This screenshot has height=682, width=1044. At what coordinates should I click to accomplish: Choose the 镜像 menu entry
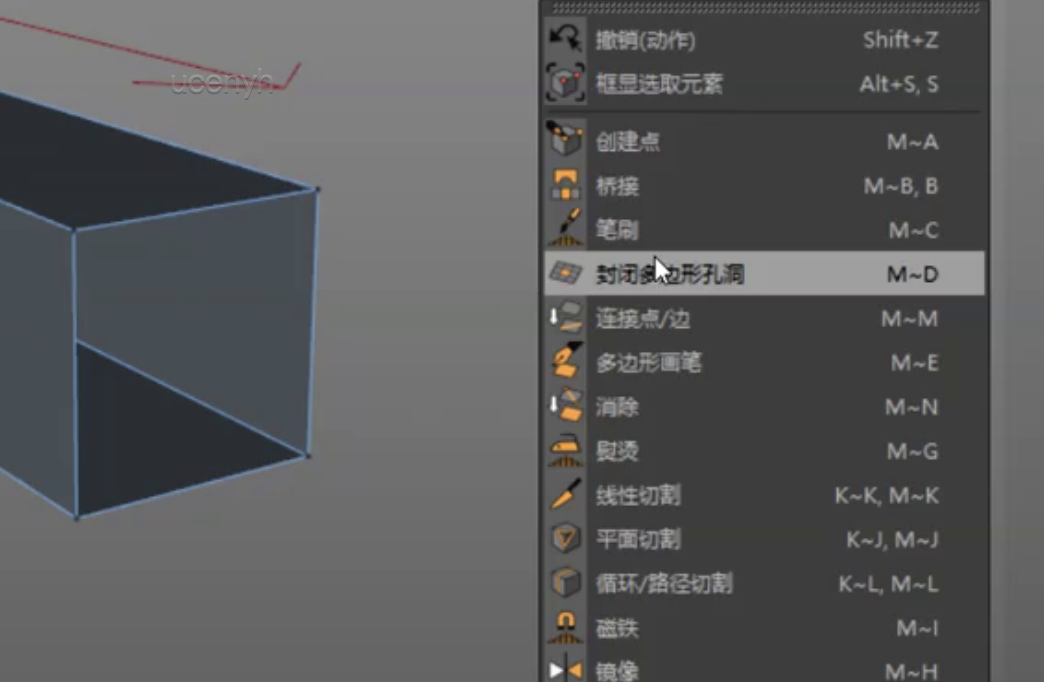764,668
